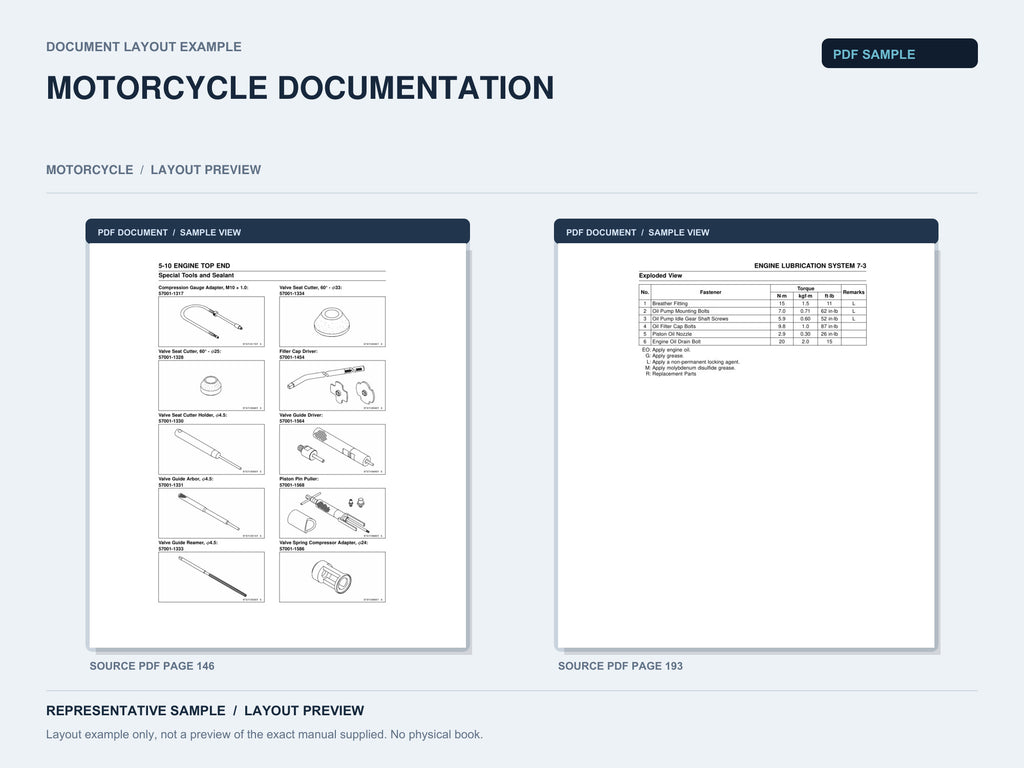The image size is (1024, 768).
Task: Click the "Special Tools and Sealant" subheading
Action: tap(196, 276)
